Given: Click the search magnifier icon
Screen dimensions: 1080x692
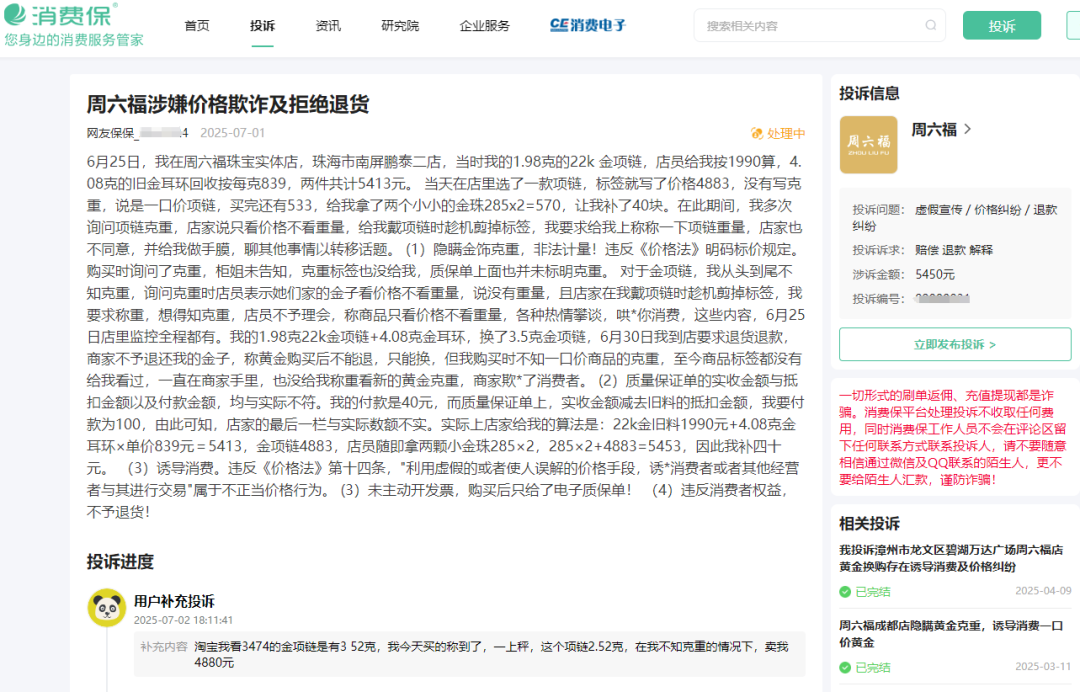Looking at the screenshot, I should (931, 25).
